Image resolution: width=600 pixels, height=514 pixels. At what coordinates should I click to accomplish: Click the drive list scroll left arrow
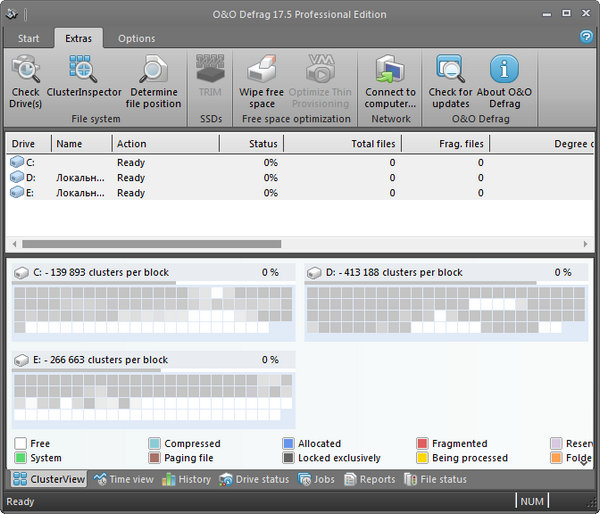click(15, 244)
